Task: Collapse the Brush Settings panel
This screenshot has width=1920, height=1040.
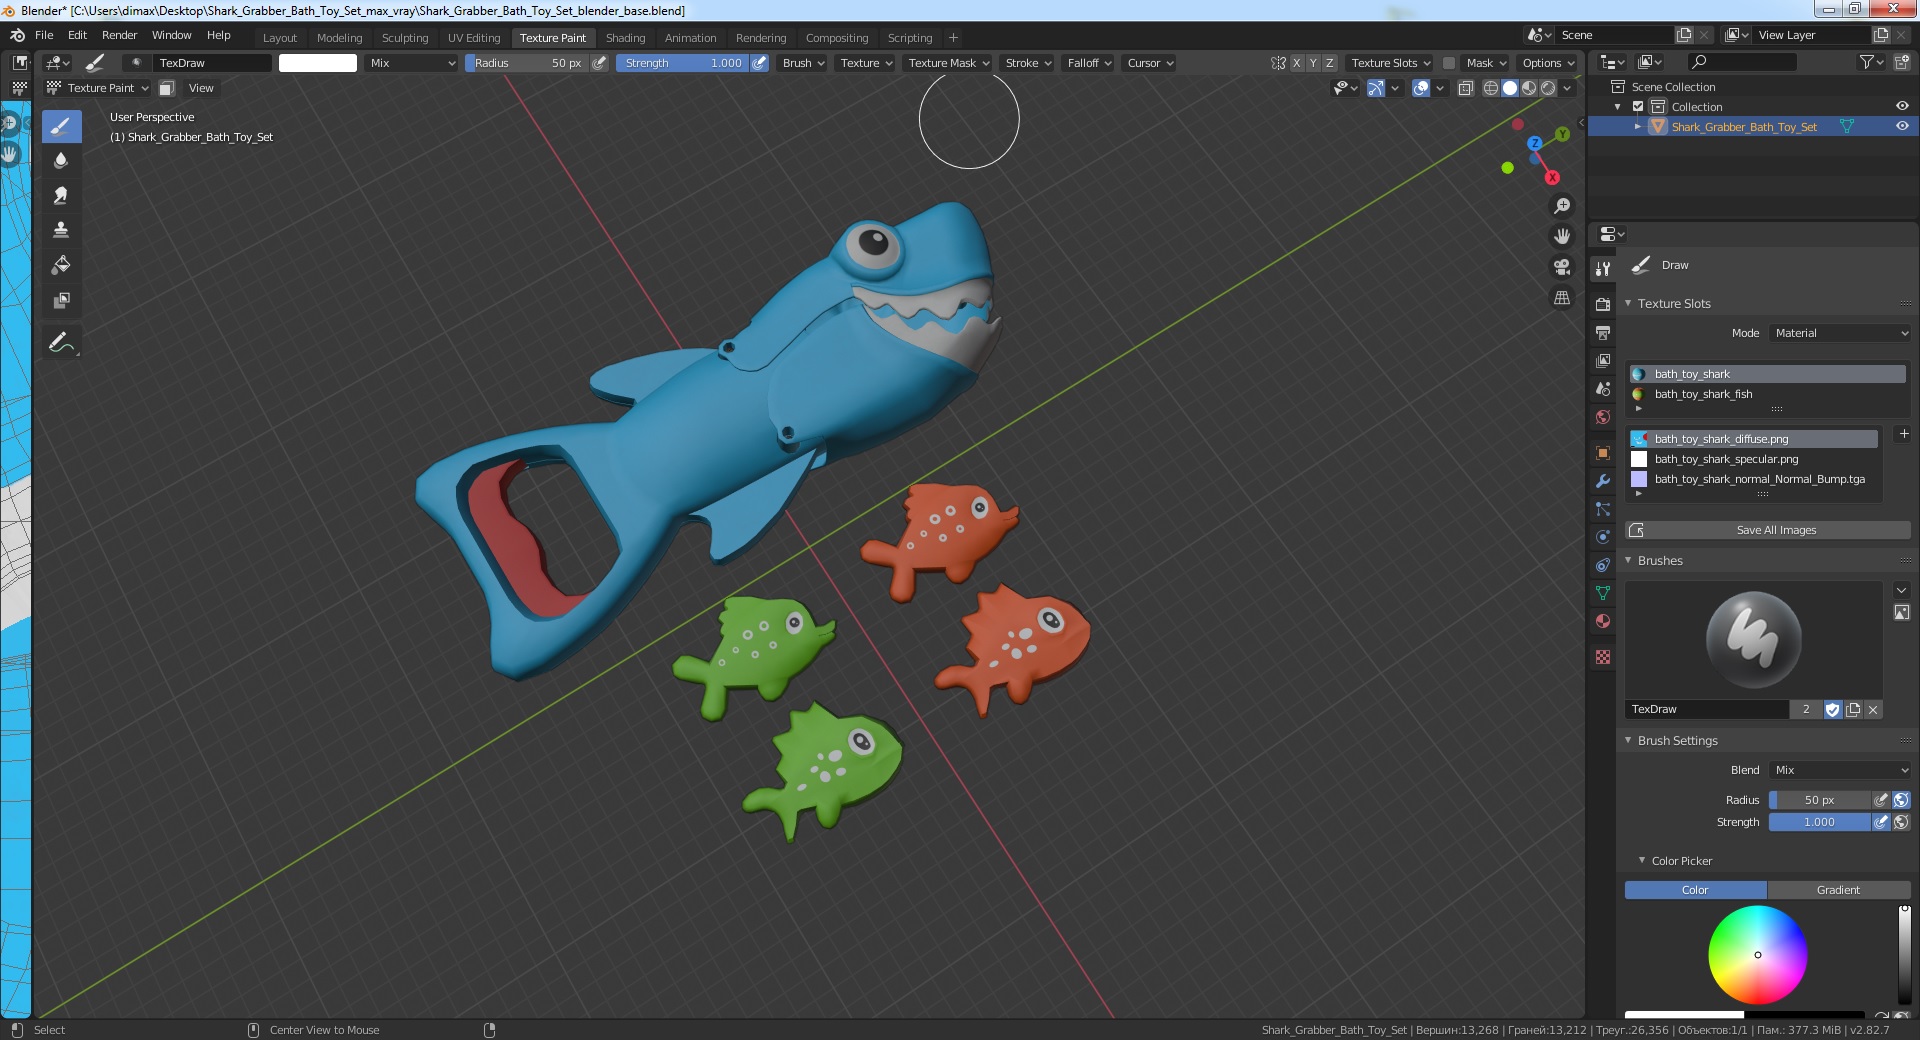Action: 1628,741
